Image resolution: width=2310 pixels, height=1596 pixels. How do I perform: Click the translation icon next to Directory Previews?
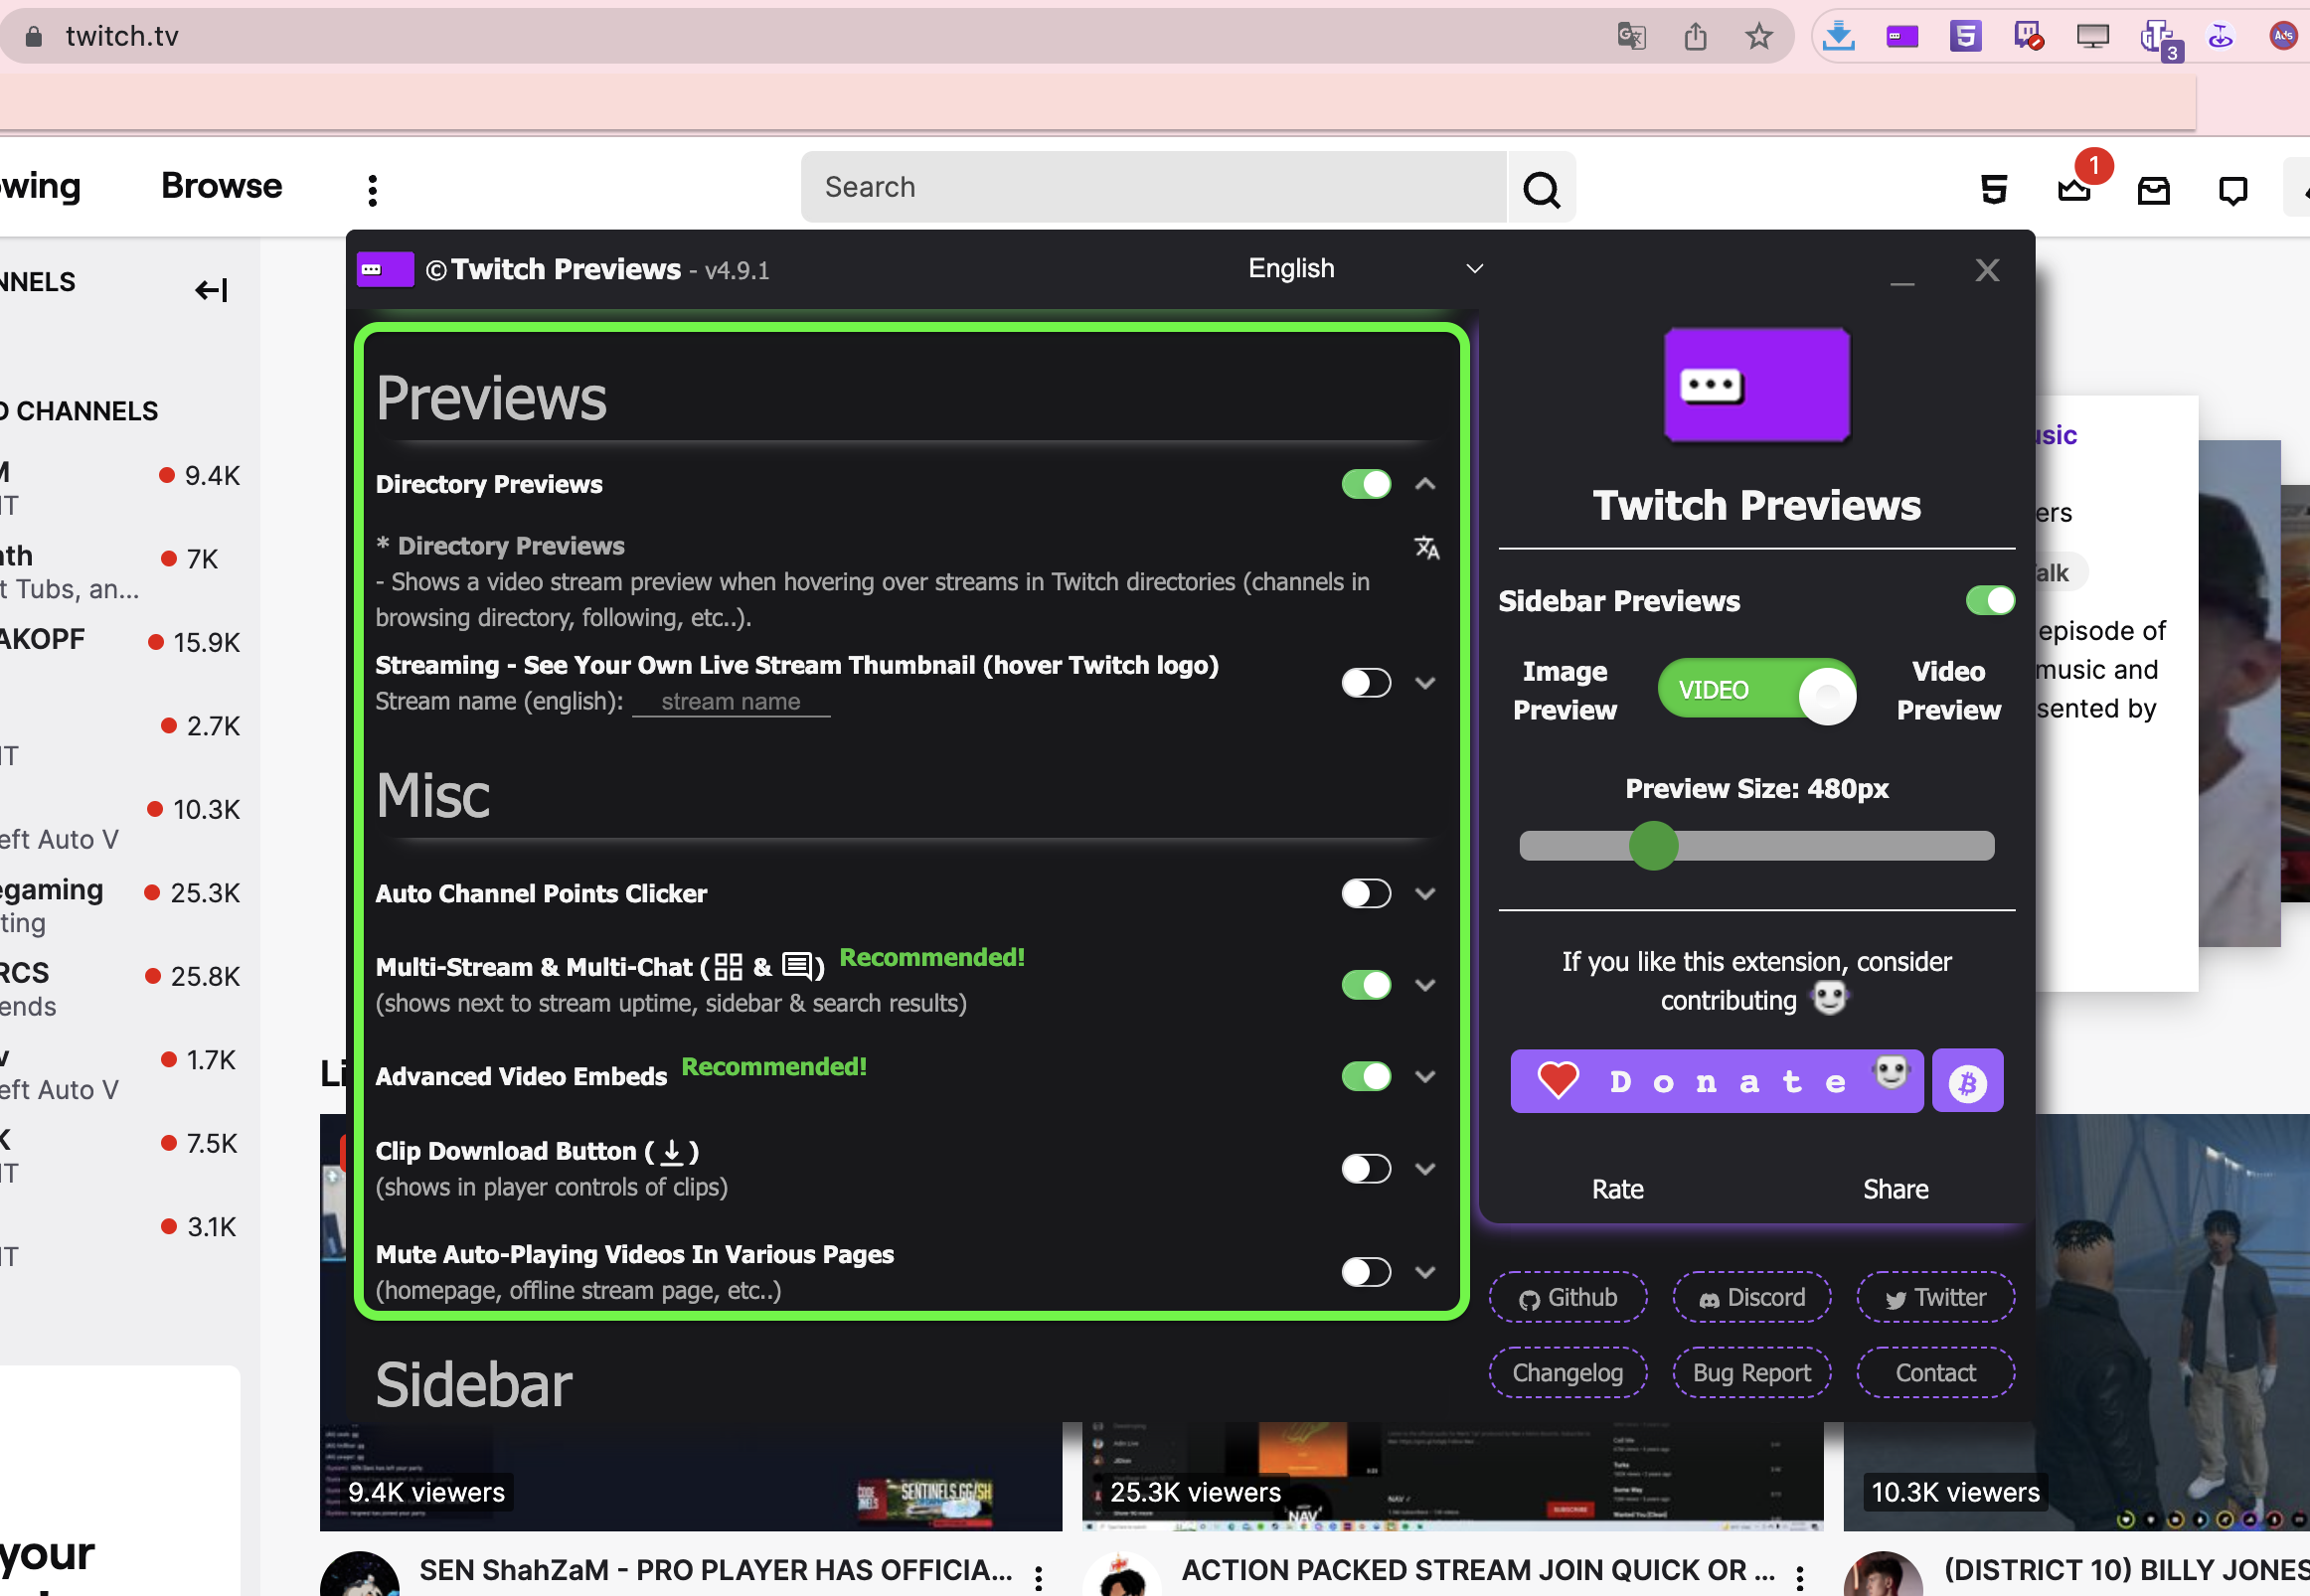tap(1427, 546)
